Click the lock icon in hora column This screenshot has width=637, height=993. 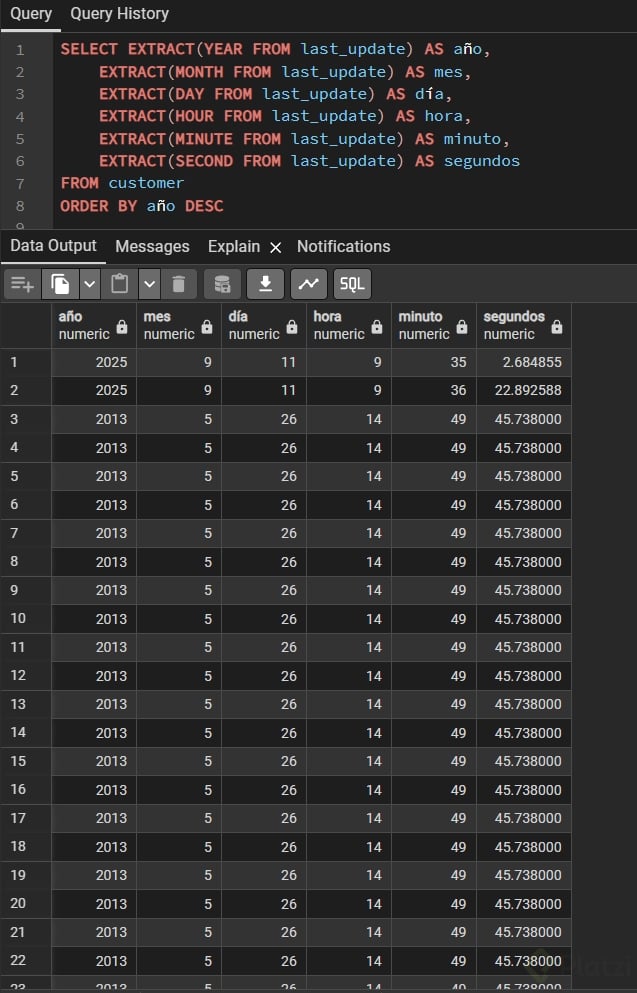(x=377, y=327)
